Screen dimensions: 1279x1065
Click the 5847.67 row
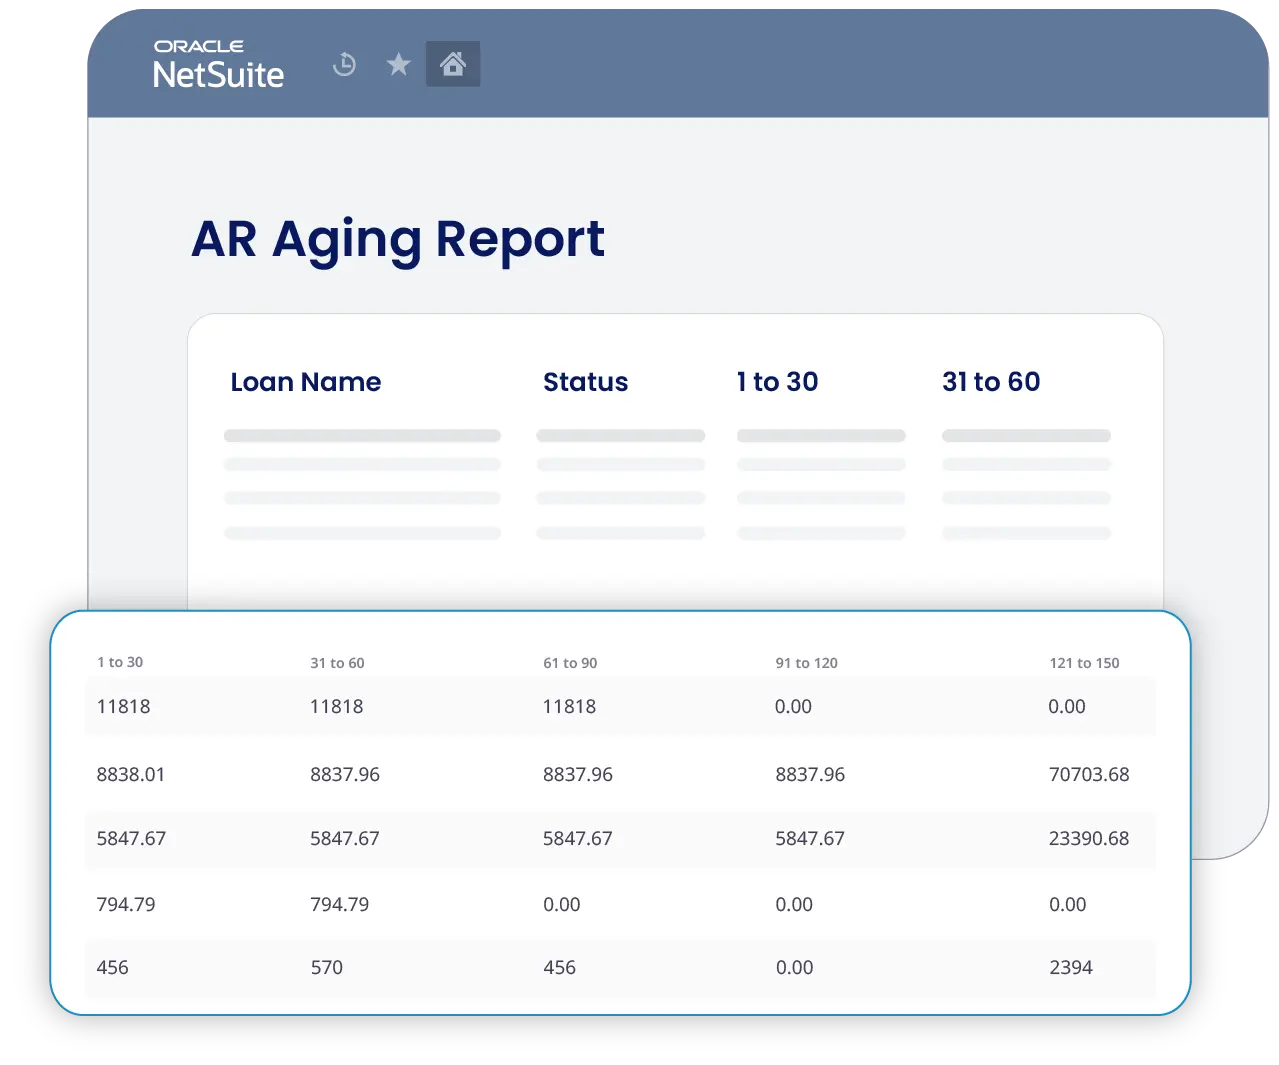click(132, 839)
